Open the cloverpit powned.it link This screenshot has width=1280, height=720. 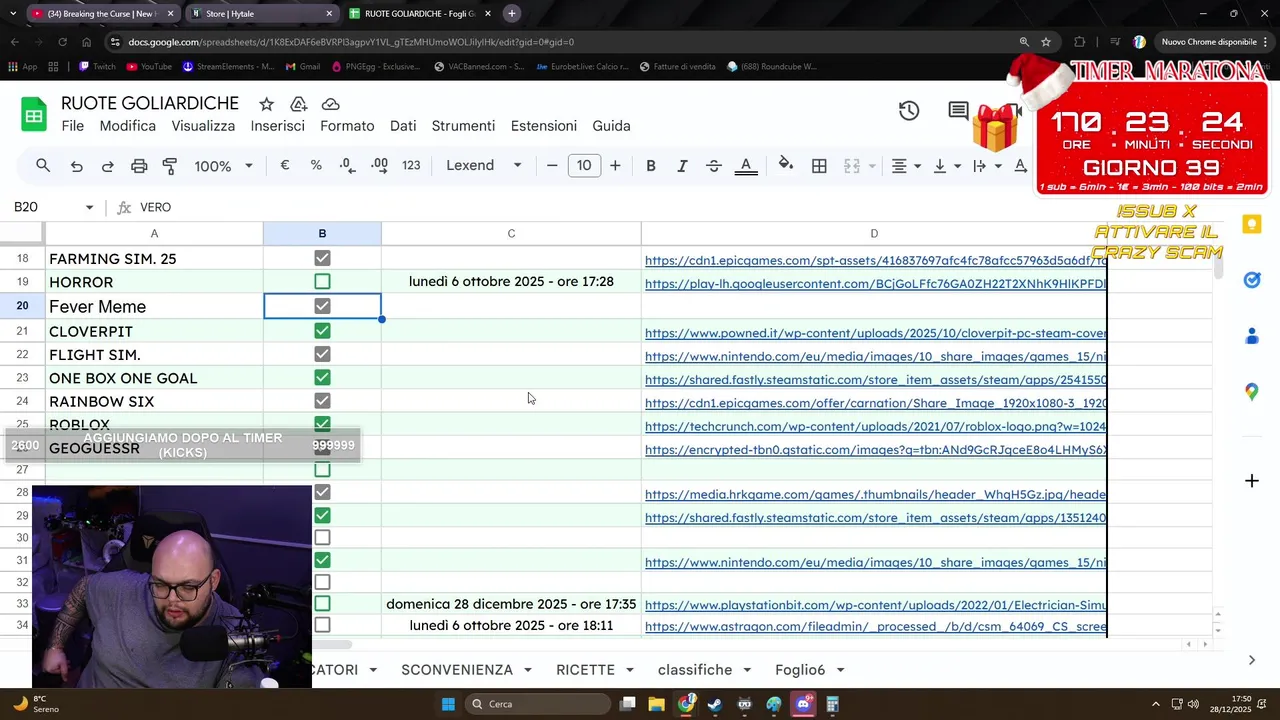tap(875, 333)
